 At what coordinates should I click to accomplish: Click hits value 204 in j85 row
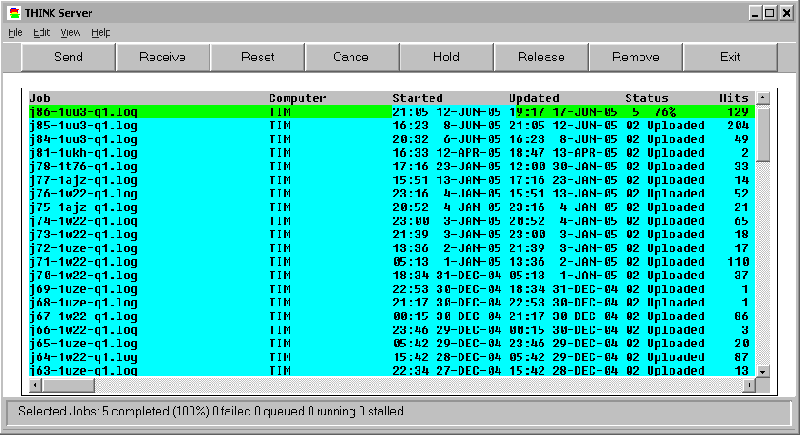tap(738, 125)
